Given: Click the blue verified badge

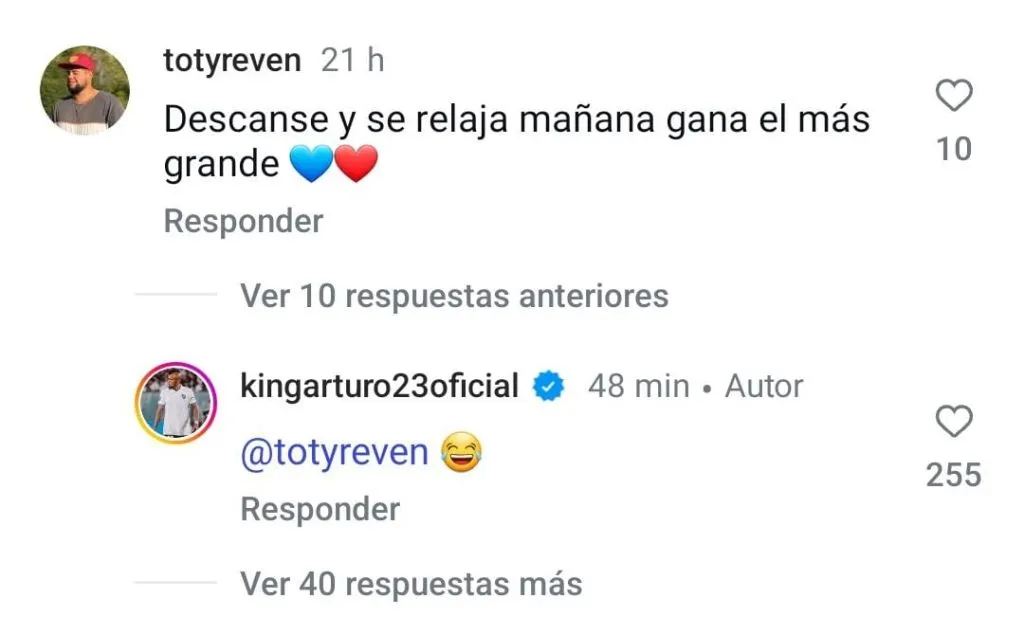Looking at the screenshot, I should click(549, 386).
